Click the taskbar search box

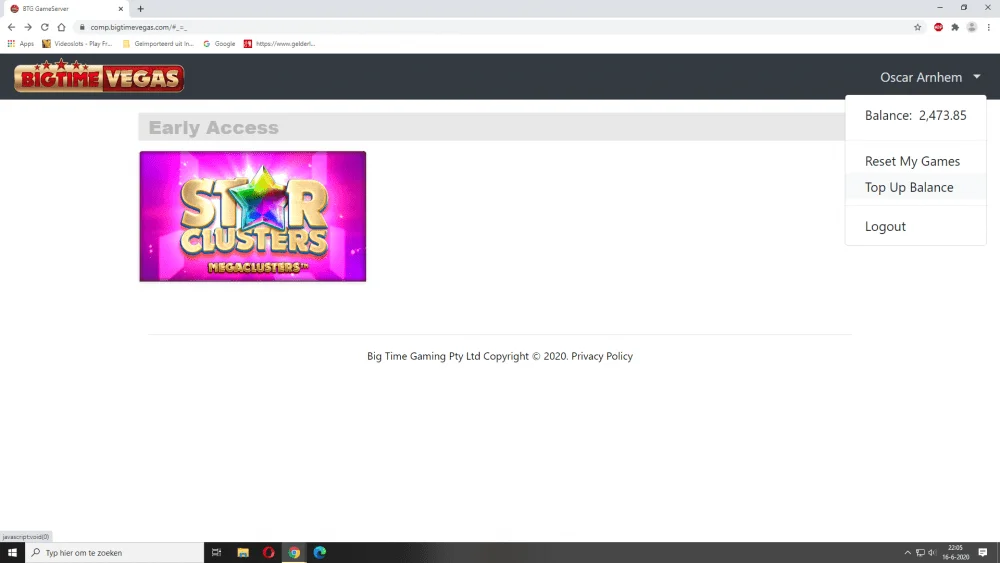coord(115,552)
